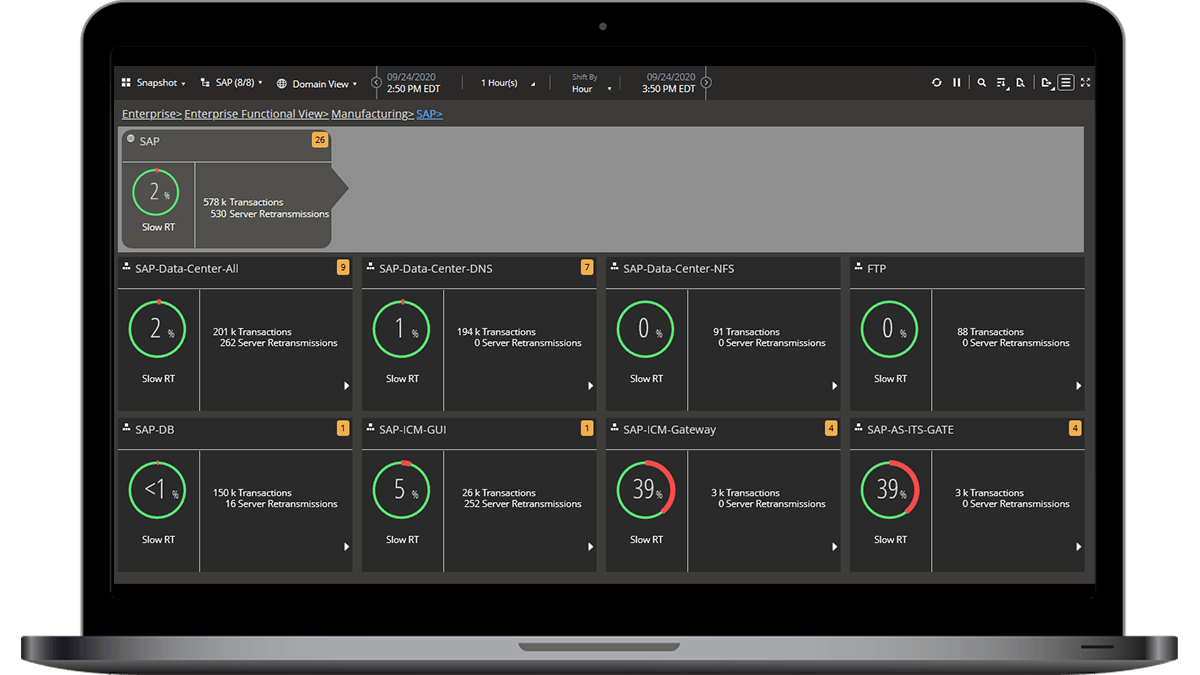
Task: Toggle pause on live updates
Action: pos(957,83)
